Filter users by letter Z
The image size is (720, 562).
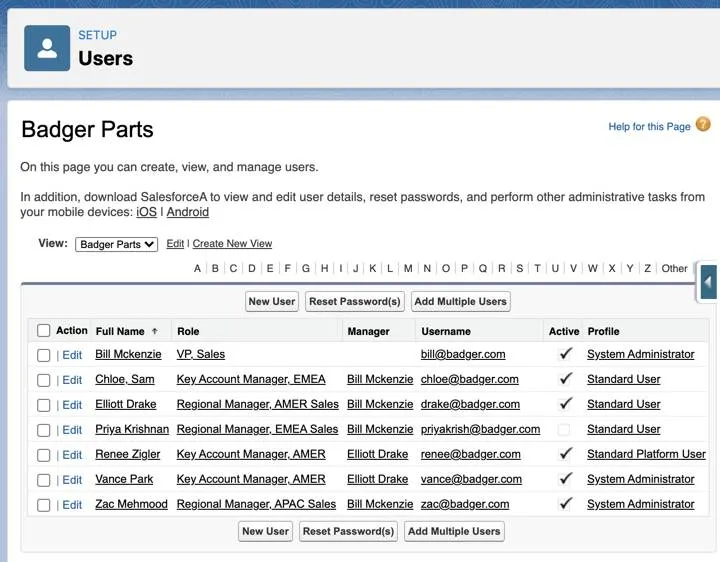pyautogui.click(x=647, y=268)
